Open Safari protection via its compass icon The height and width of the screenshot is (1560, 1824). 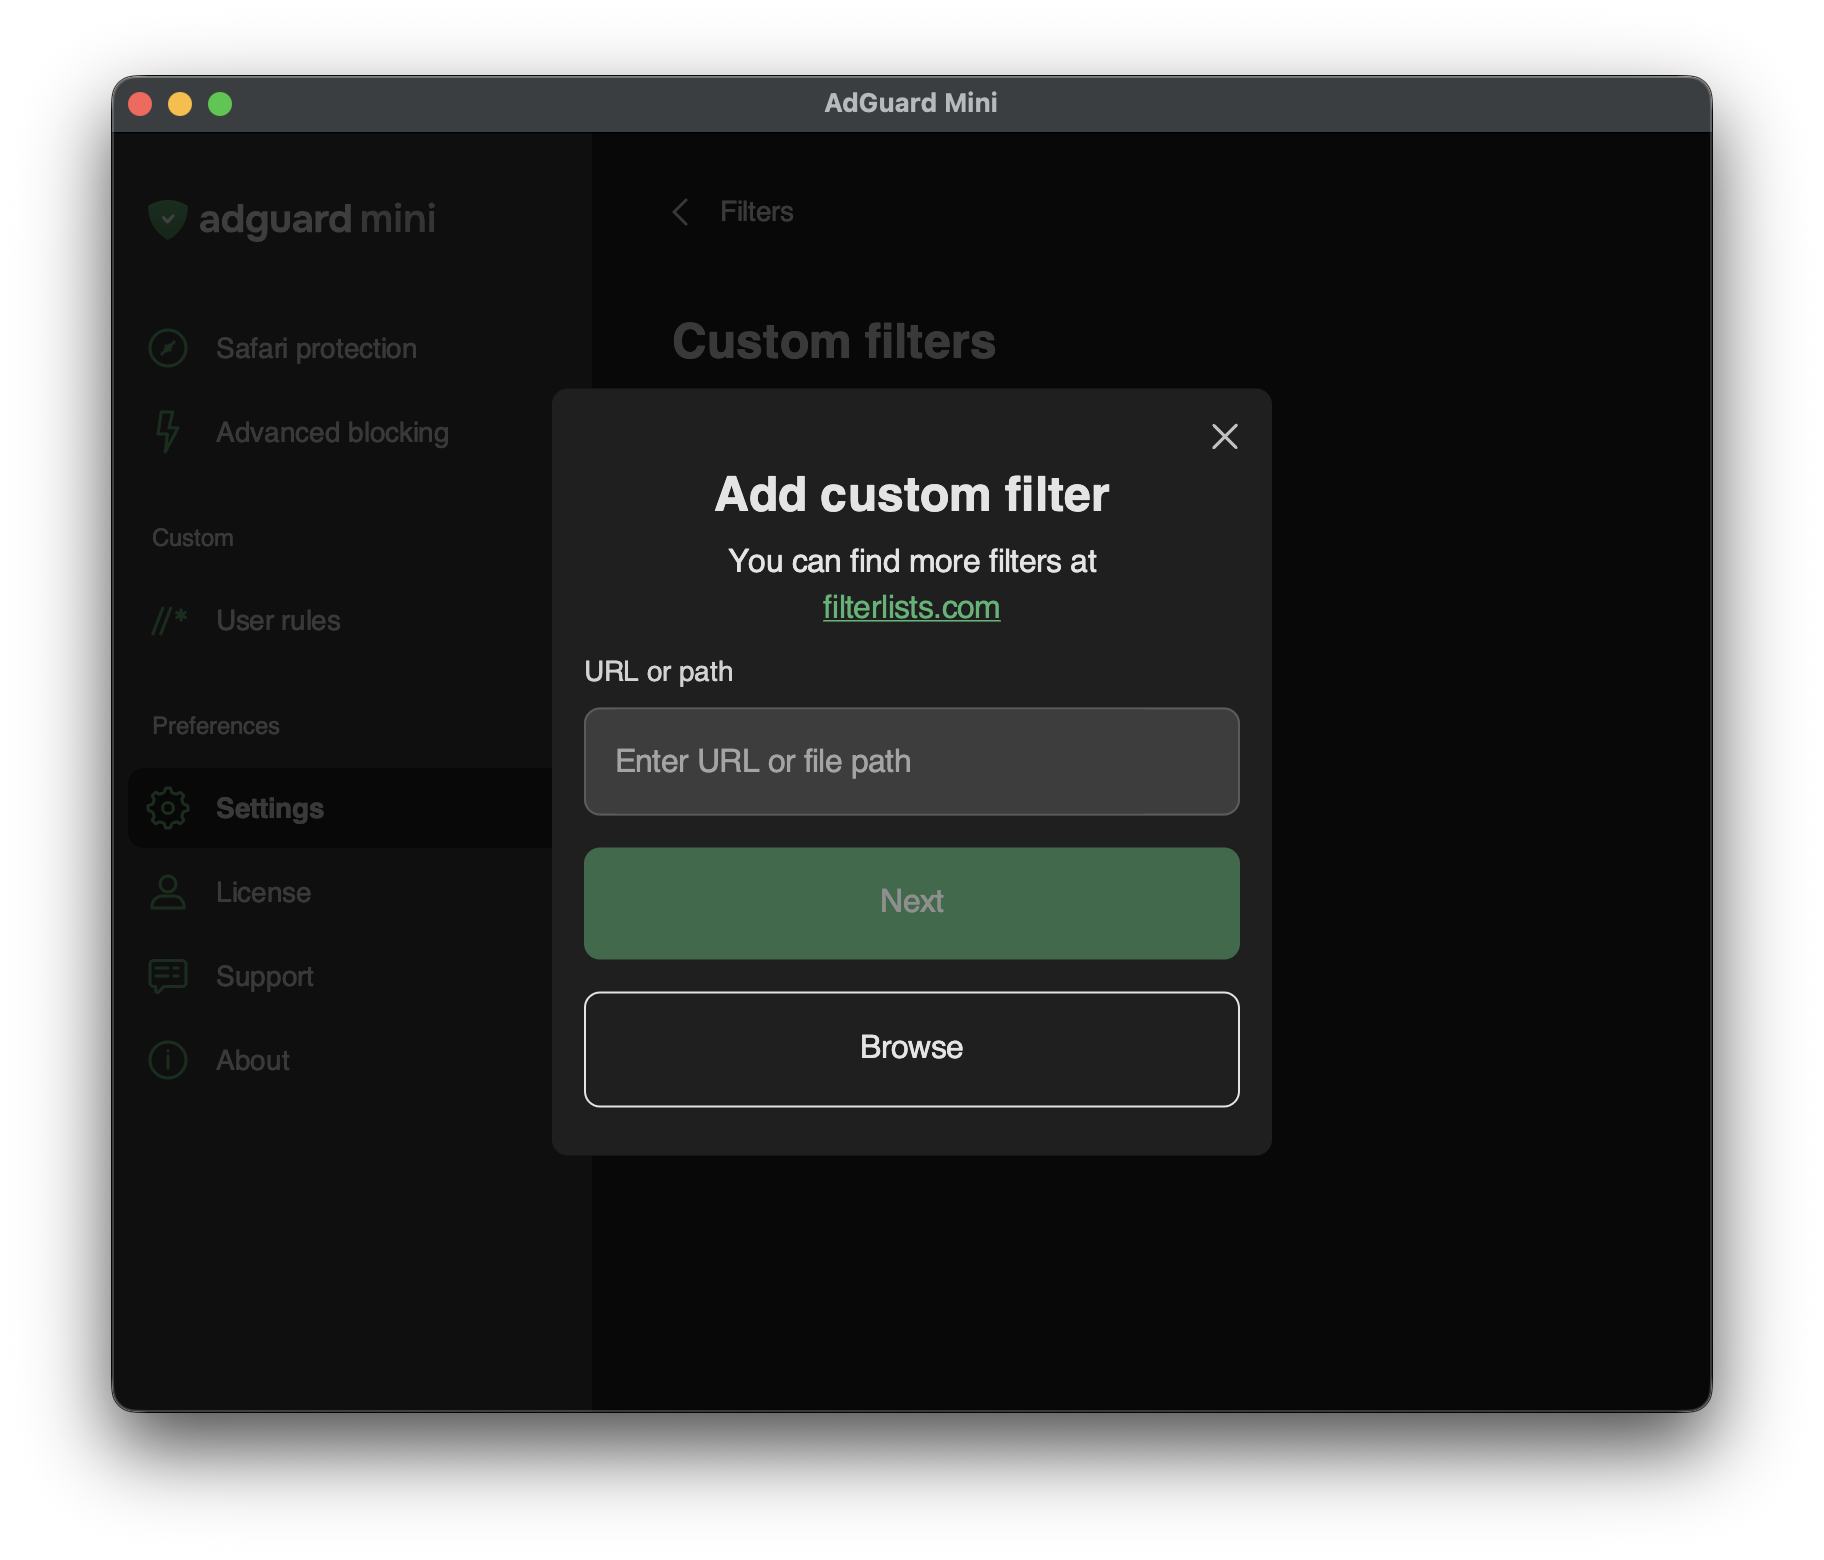[x=168, y=348]
